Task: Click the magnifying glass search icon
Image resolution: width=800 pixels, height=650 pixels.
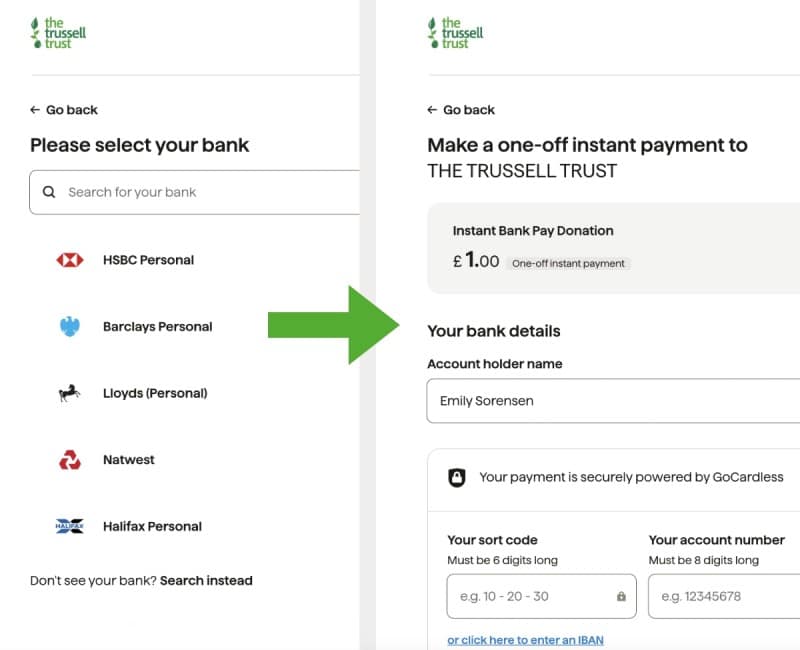Action: (49, 191)
